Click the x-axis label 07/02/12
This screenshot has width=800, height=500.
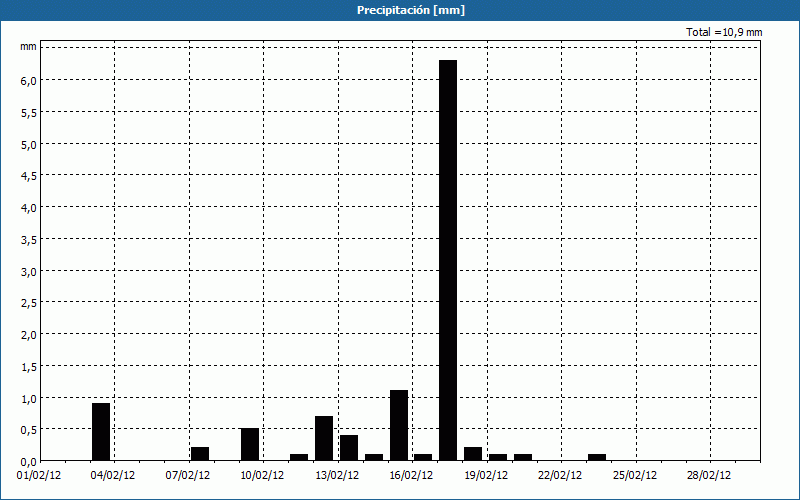pos(187,476)
